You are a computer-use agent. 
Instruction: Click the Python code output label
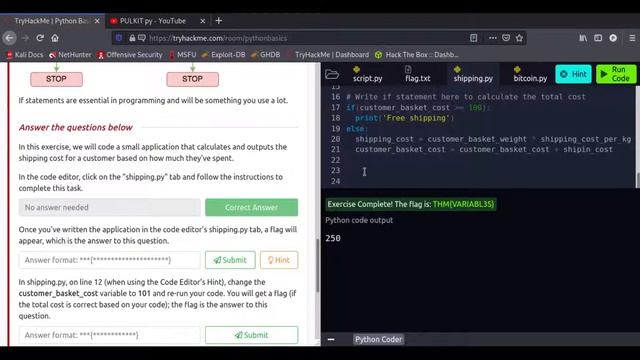(359, 220)
